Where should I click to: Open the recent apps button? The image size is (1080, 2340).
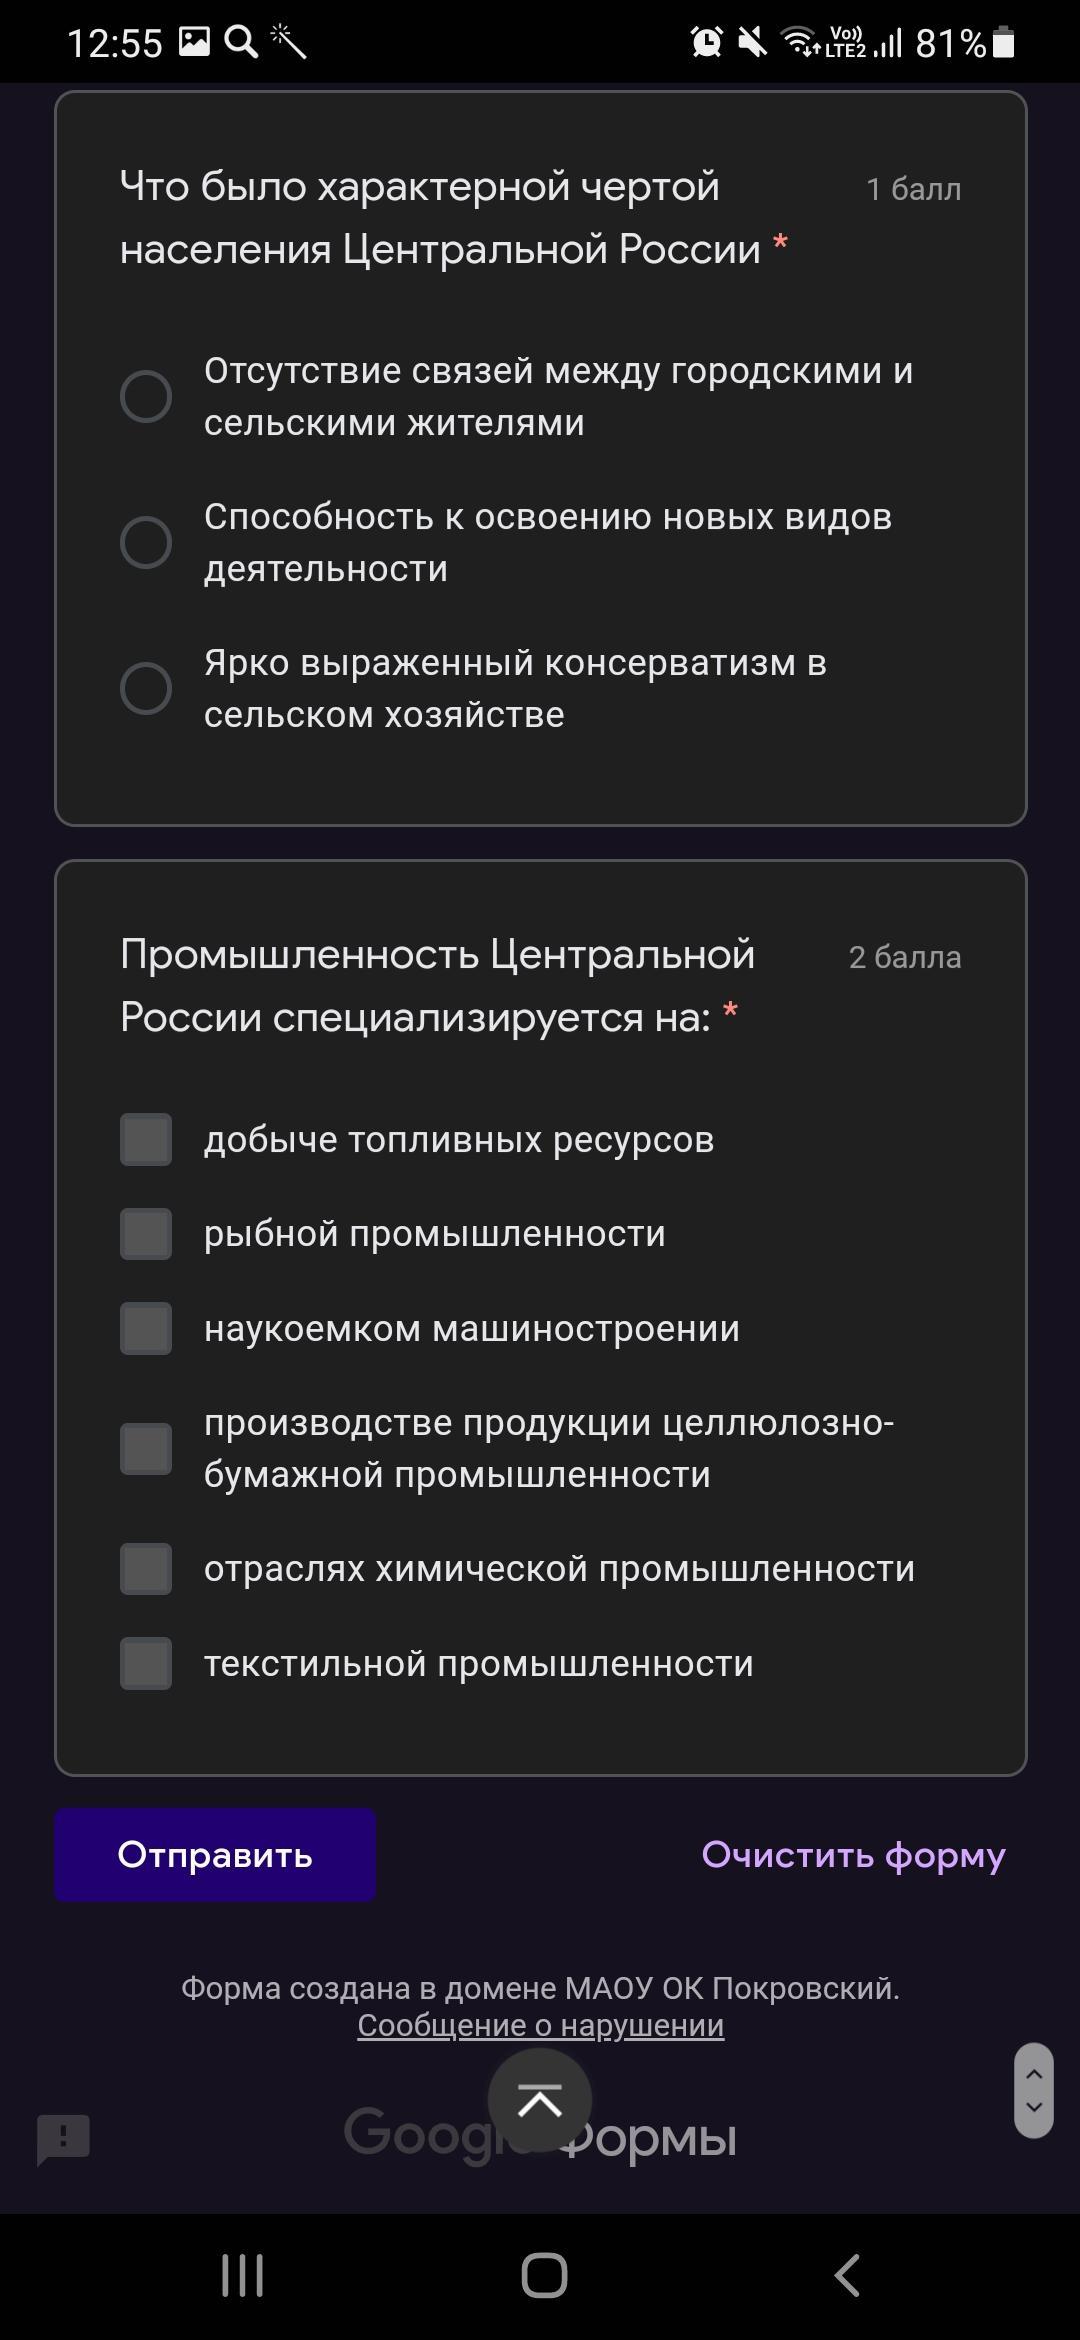[242, 2276]
